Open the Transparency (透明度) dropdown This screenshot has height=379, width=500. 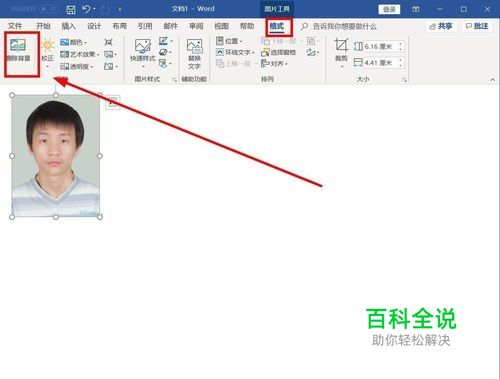77,66
